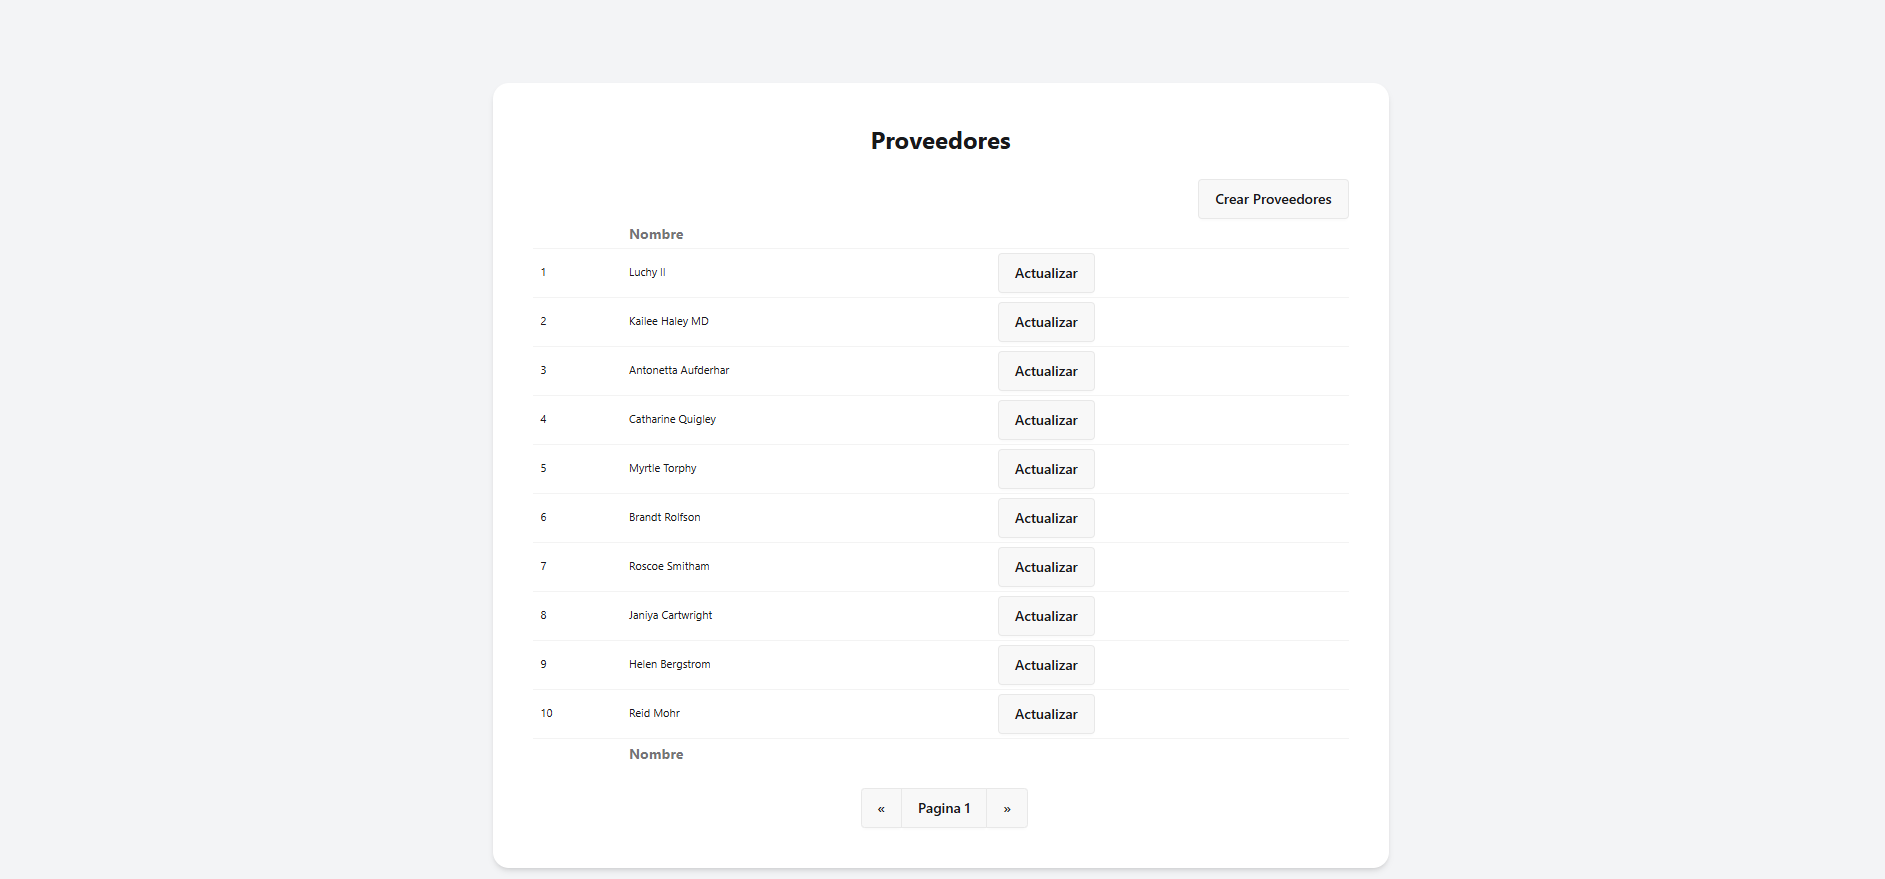Select row number 1 ID link

click(543, 272)
